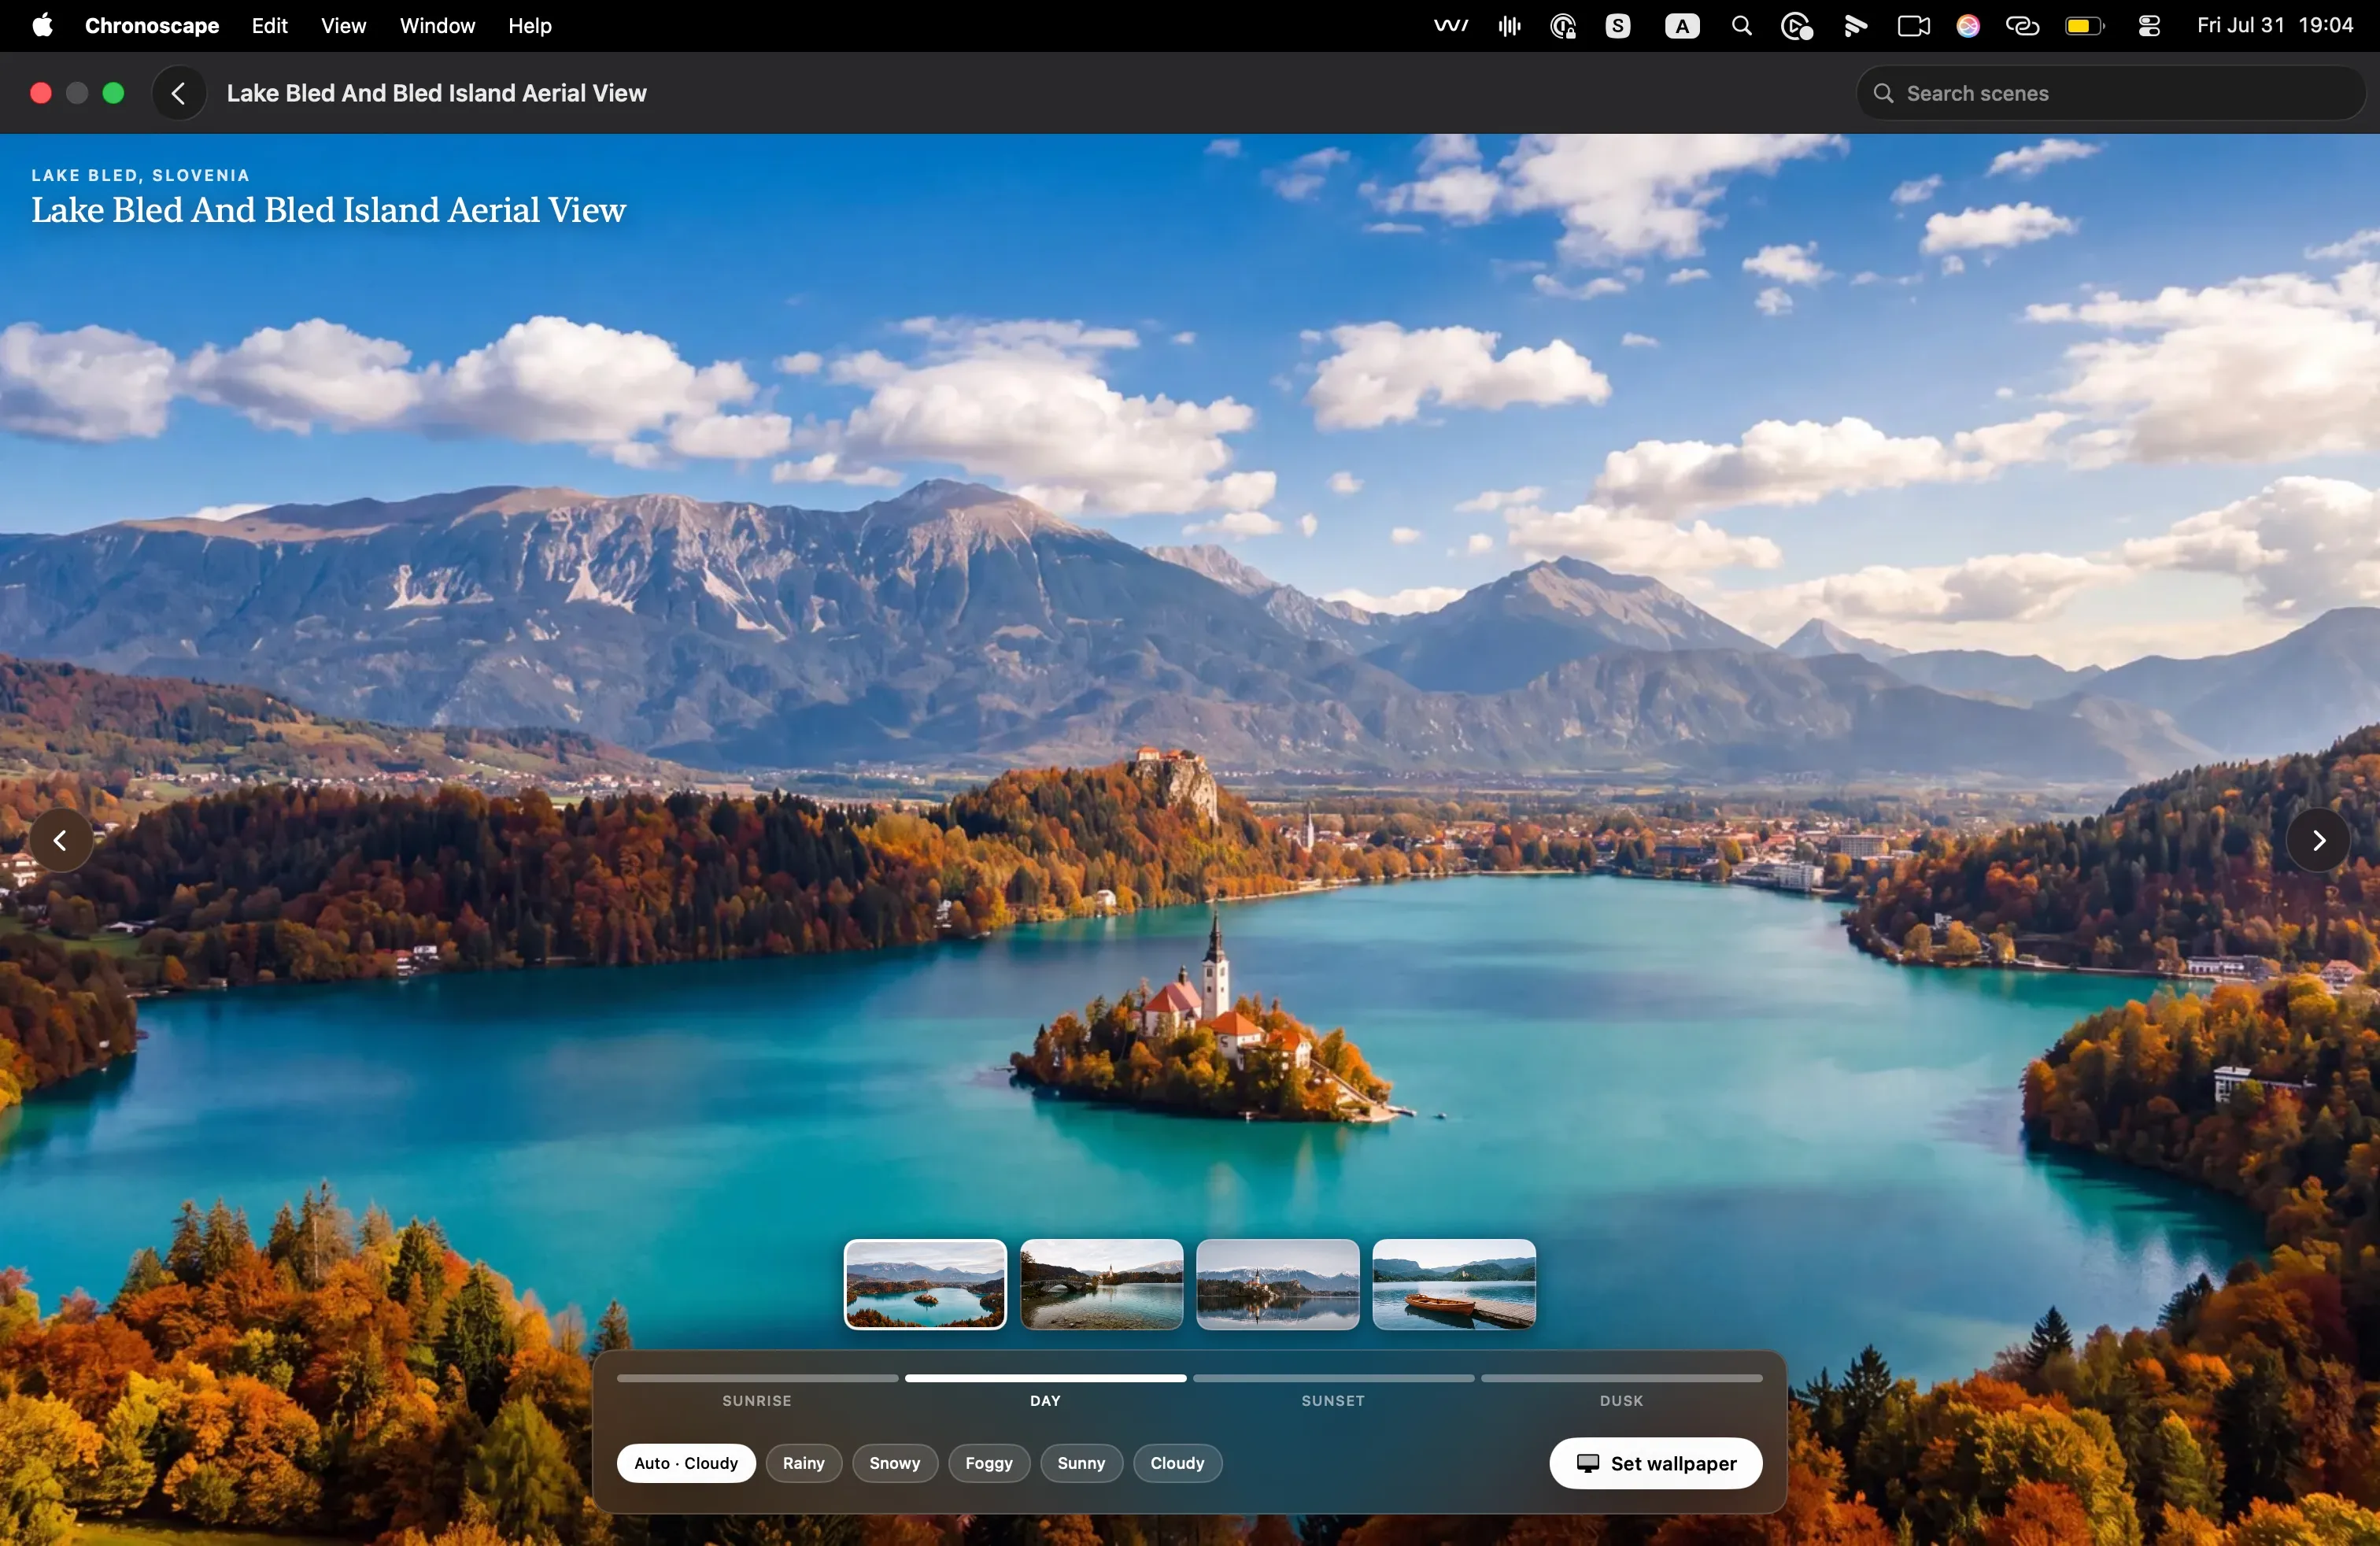Open the View menu
The image size is (2380, 1546).
pos(343,26)
